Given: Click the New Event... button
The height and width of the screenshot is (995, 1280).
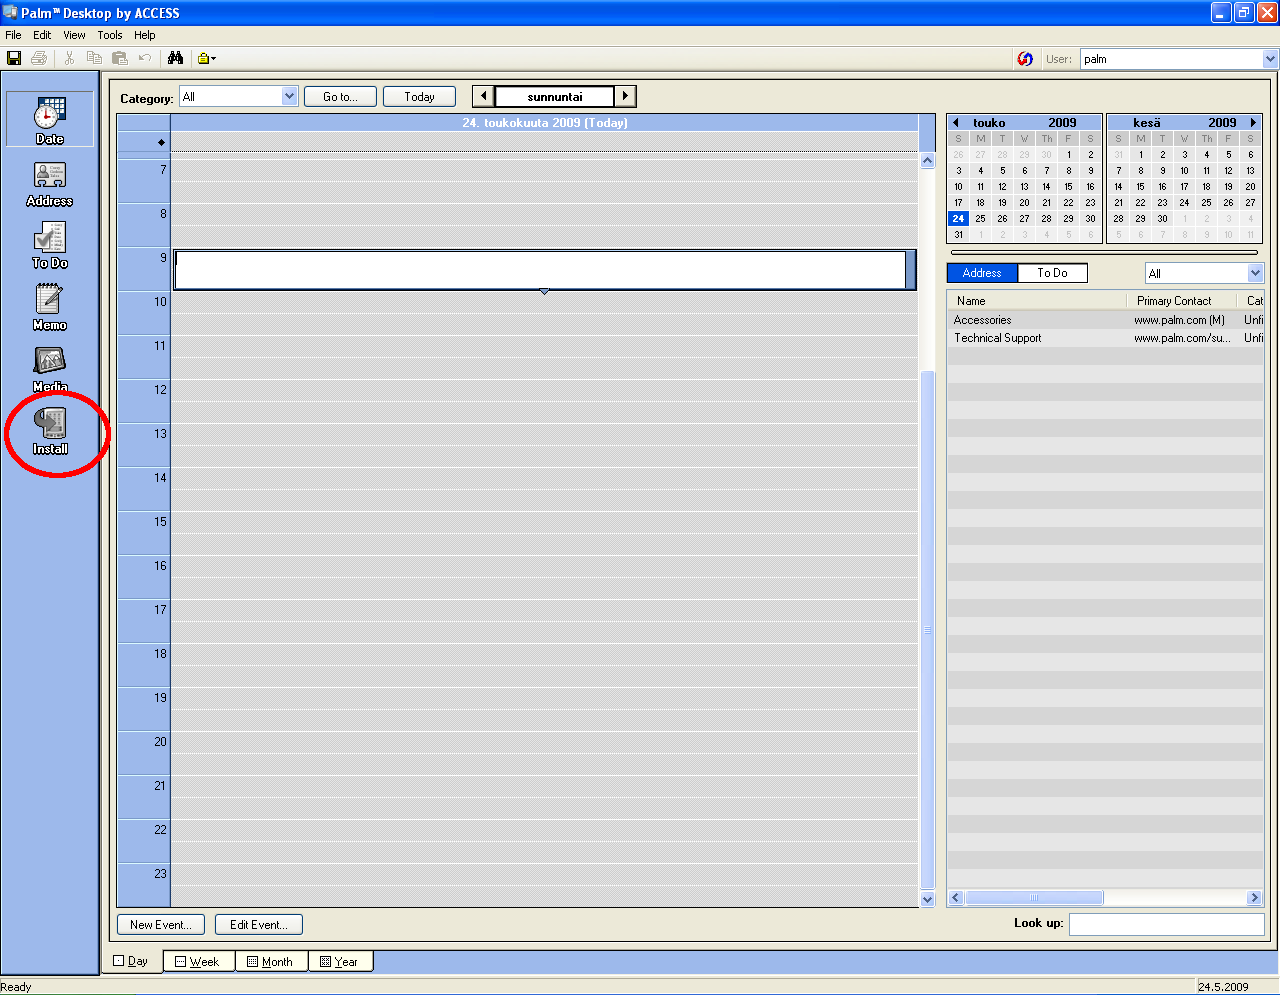Looking at the screenshot, I should [x=161, y=925].
